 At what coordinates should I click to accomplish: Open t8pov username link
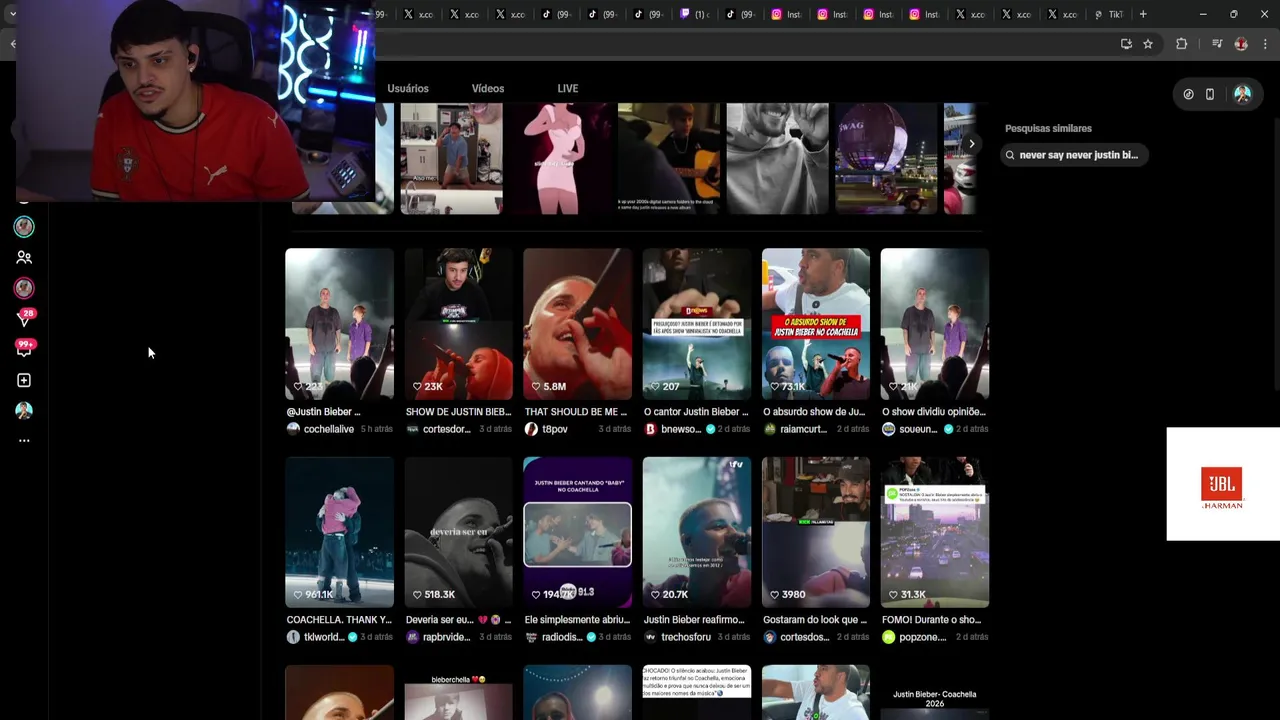pyautogui.click(x=555, y=429)
